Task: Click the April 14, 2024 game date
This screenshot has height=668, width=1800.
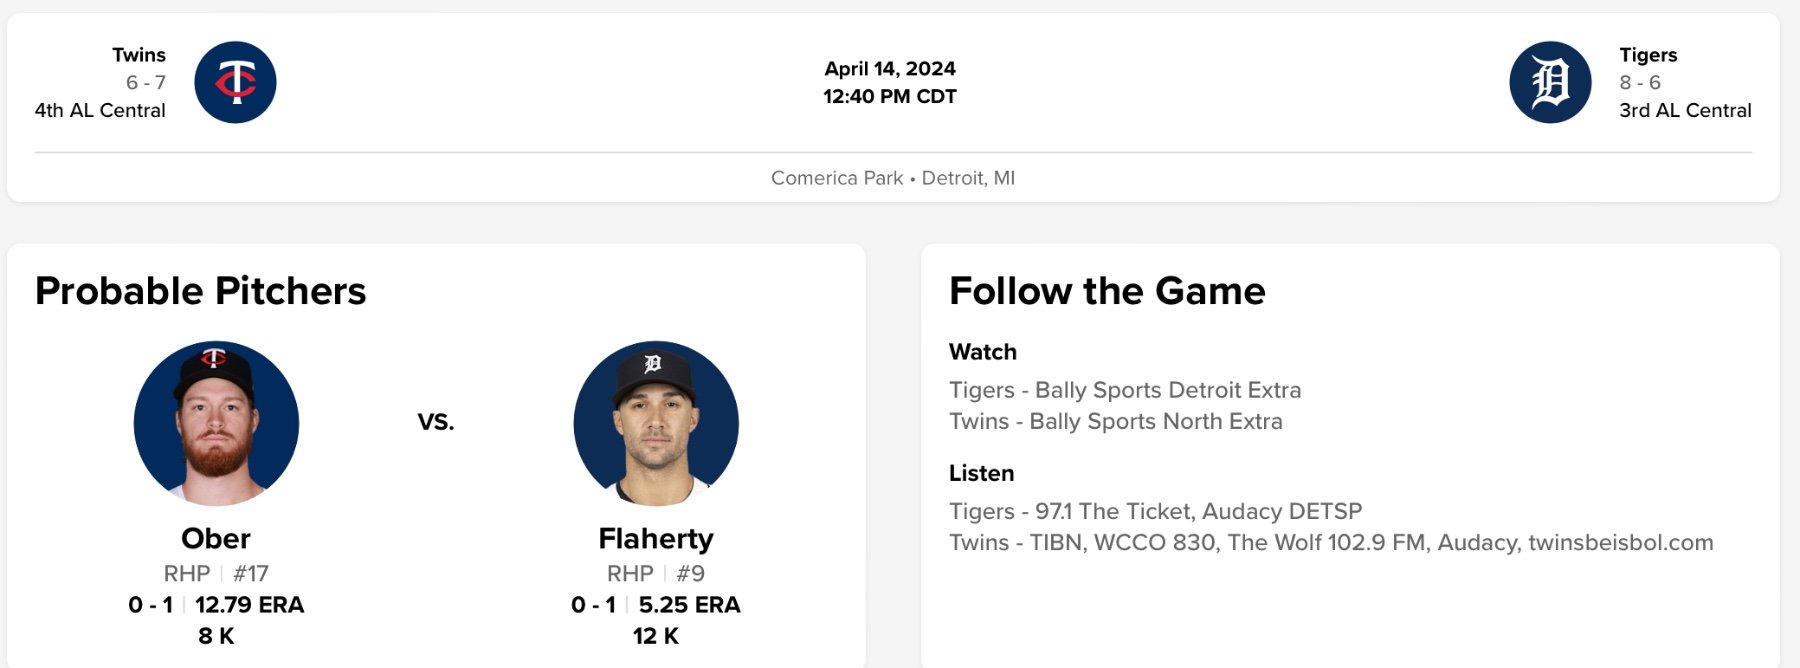Action: tap(890, 68)
